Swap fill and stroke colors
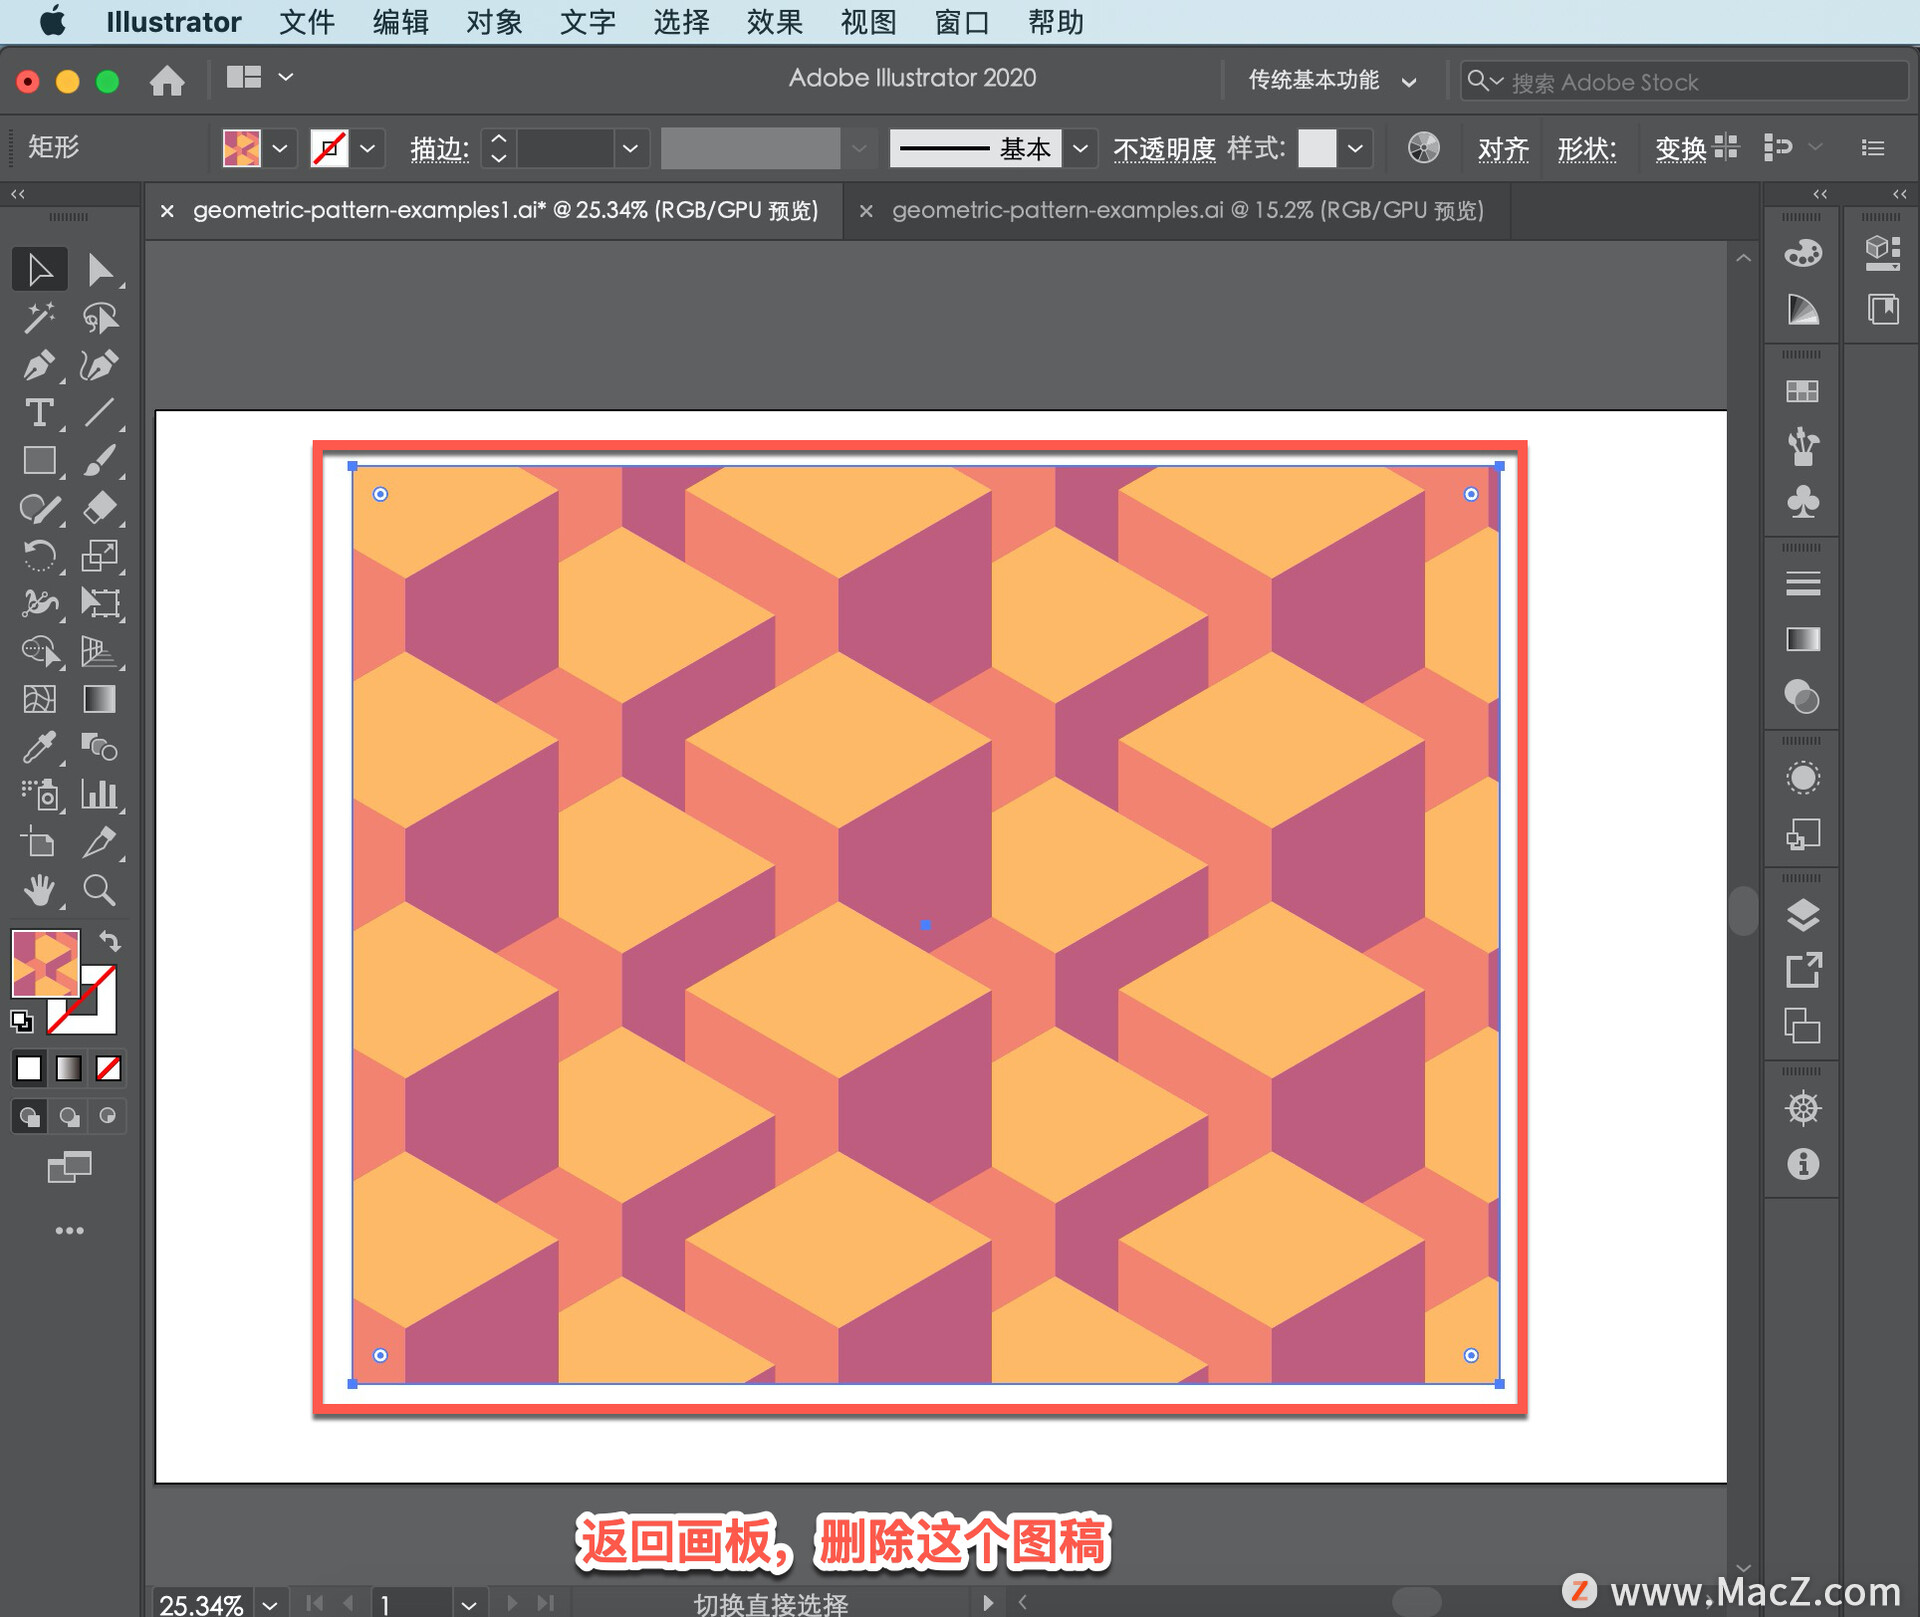The width and height of the screenshot is (1920, 1617). click(109, 942)
